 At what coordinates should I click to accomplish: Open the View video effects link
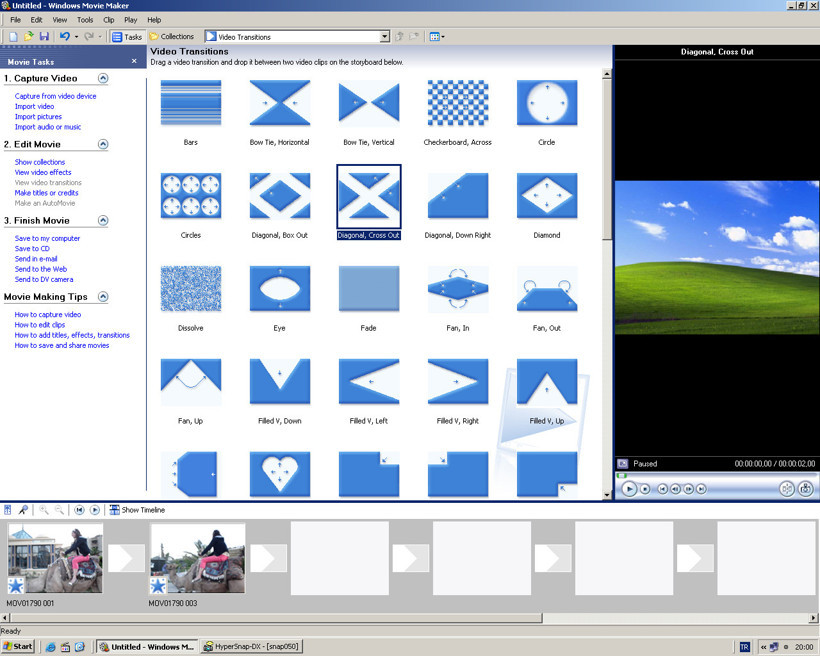(x=43, y=172)
